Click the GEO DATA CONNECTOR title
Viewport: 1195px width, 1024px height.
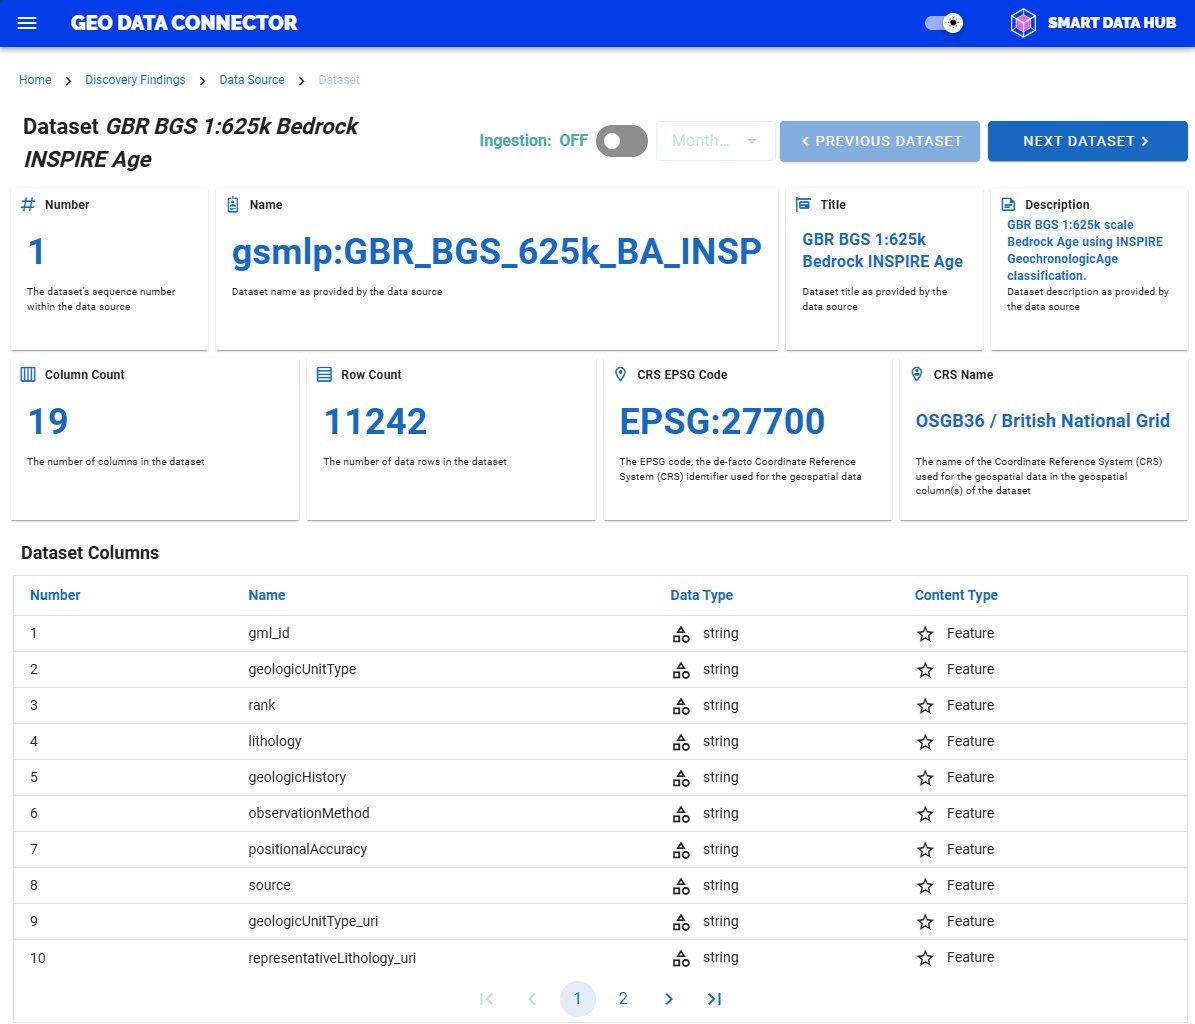pos(184,23)
